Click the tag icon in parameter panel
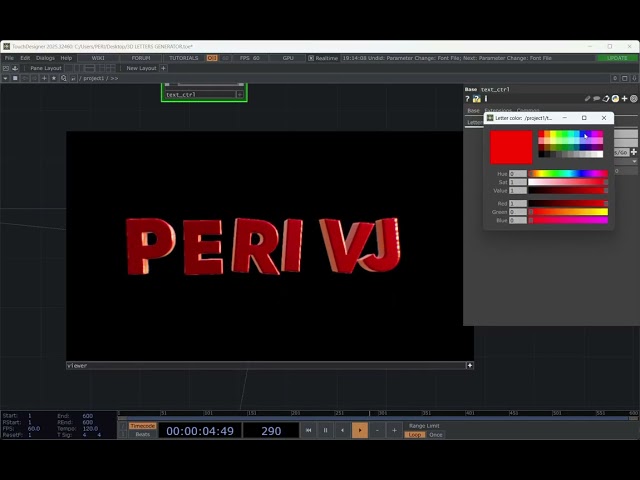The image size is (640, 480). 606,98
